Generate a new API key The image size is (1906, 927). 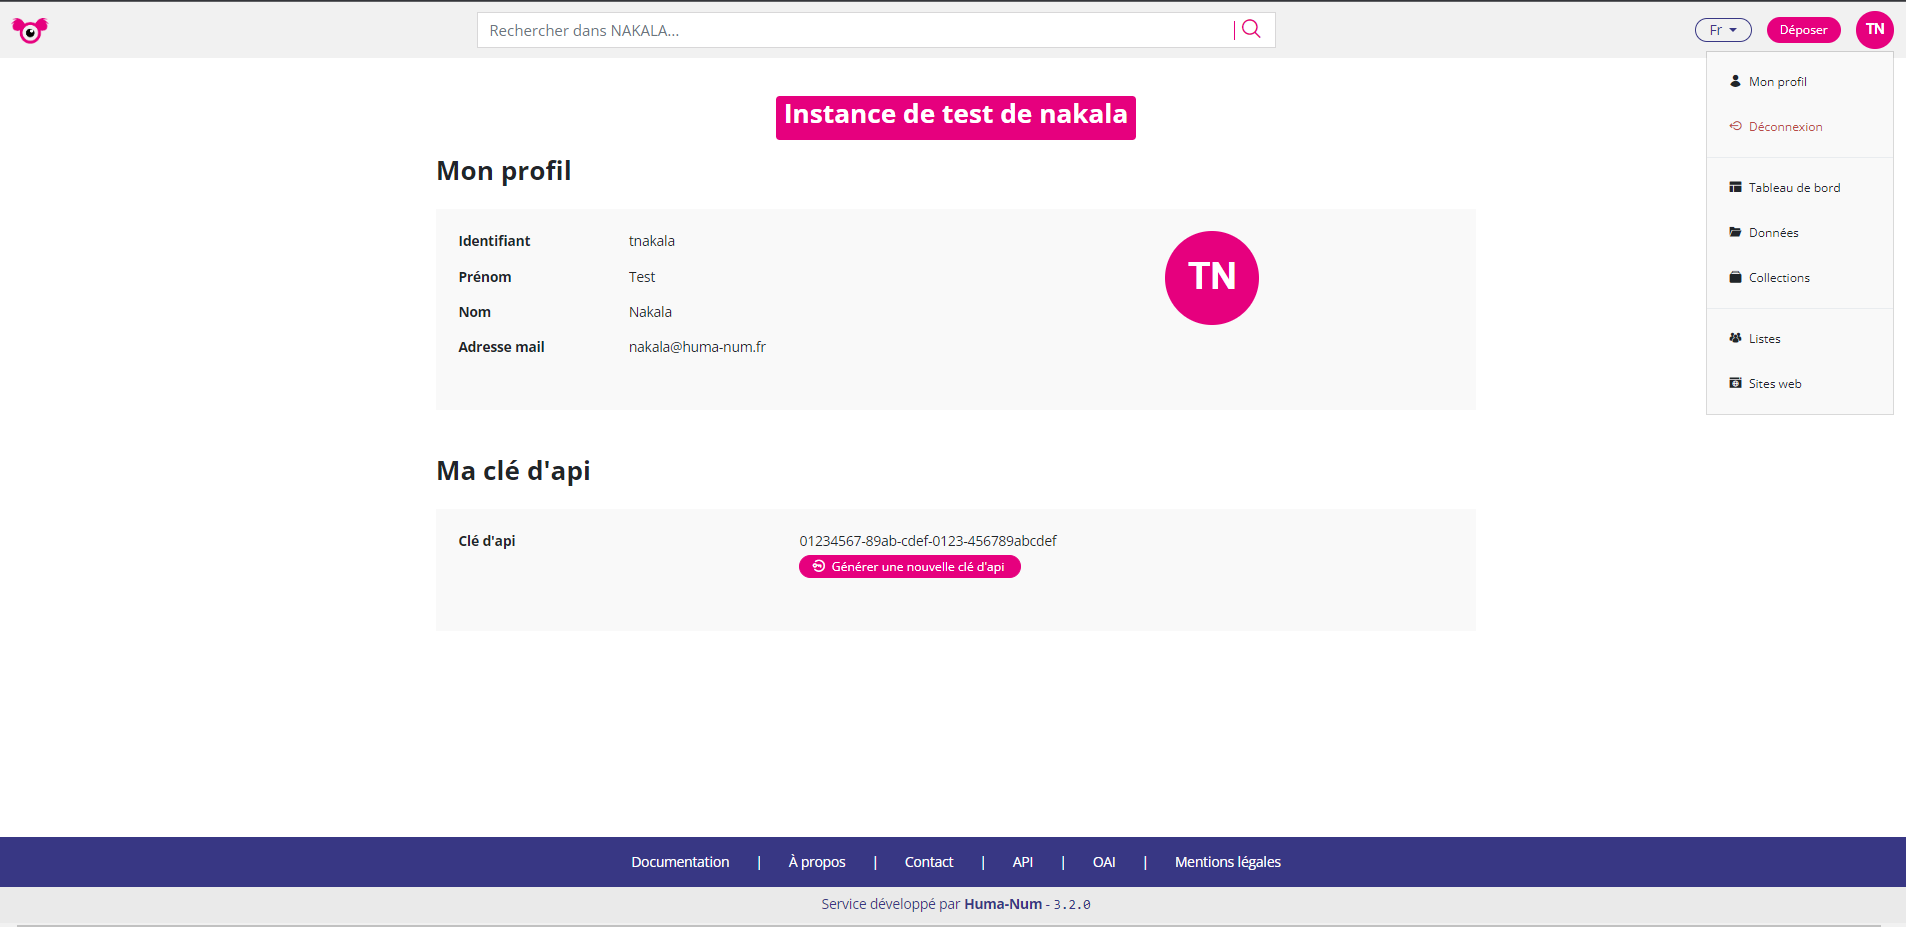pos(909,567)
